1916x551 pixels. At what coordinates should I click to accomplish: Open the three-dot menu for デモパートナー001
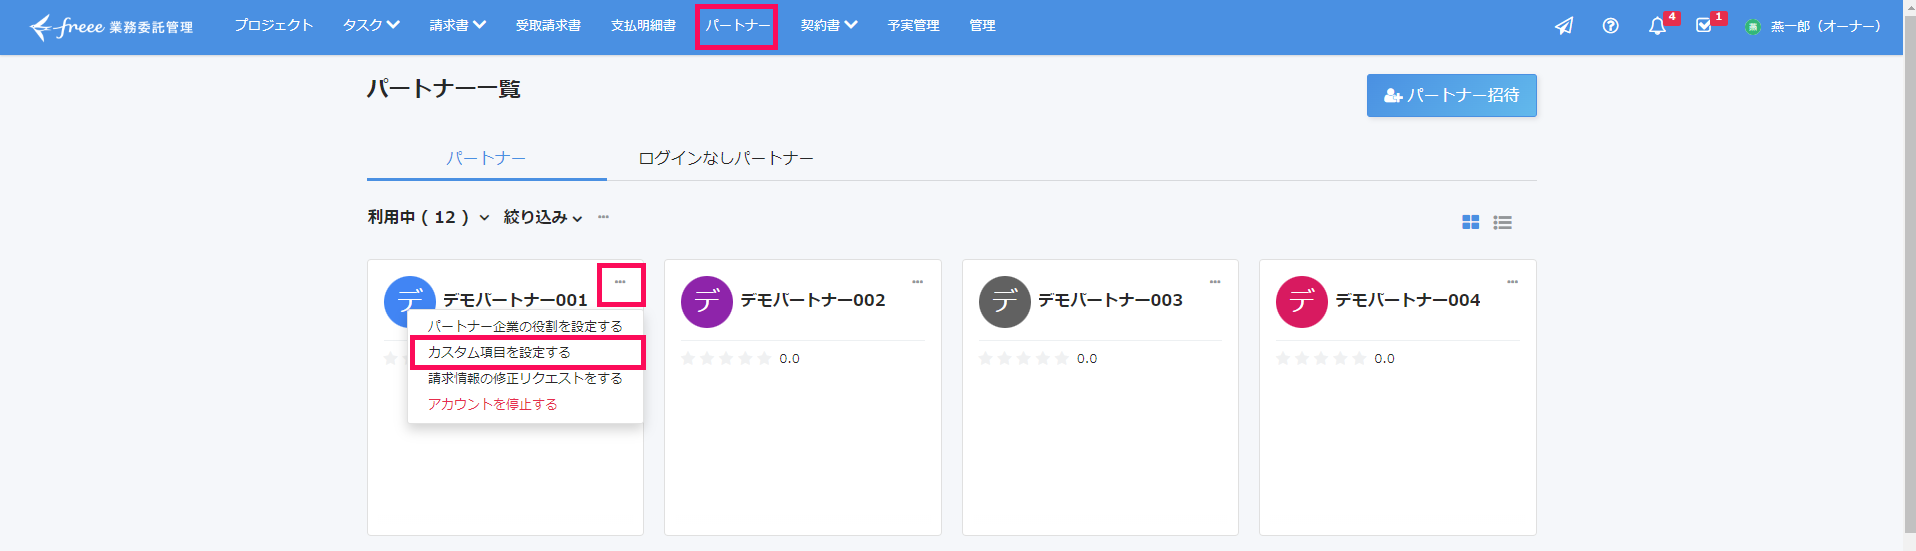coord(620,283)
